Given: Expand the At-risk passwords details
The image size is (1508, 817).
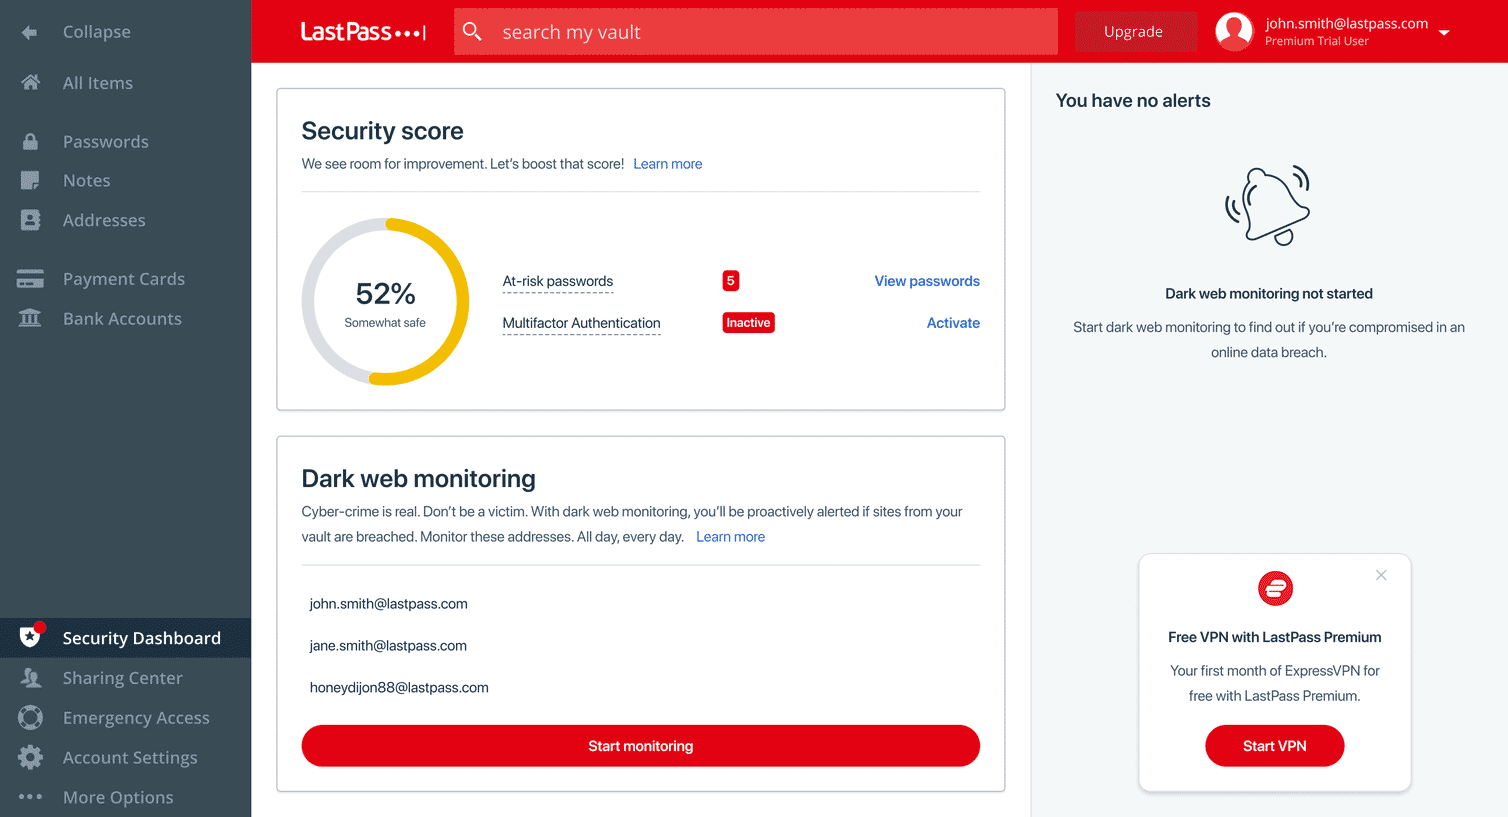Looking at the screenshot, I should point(557,281).
